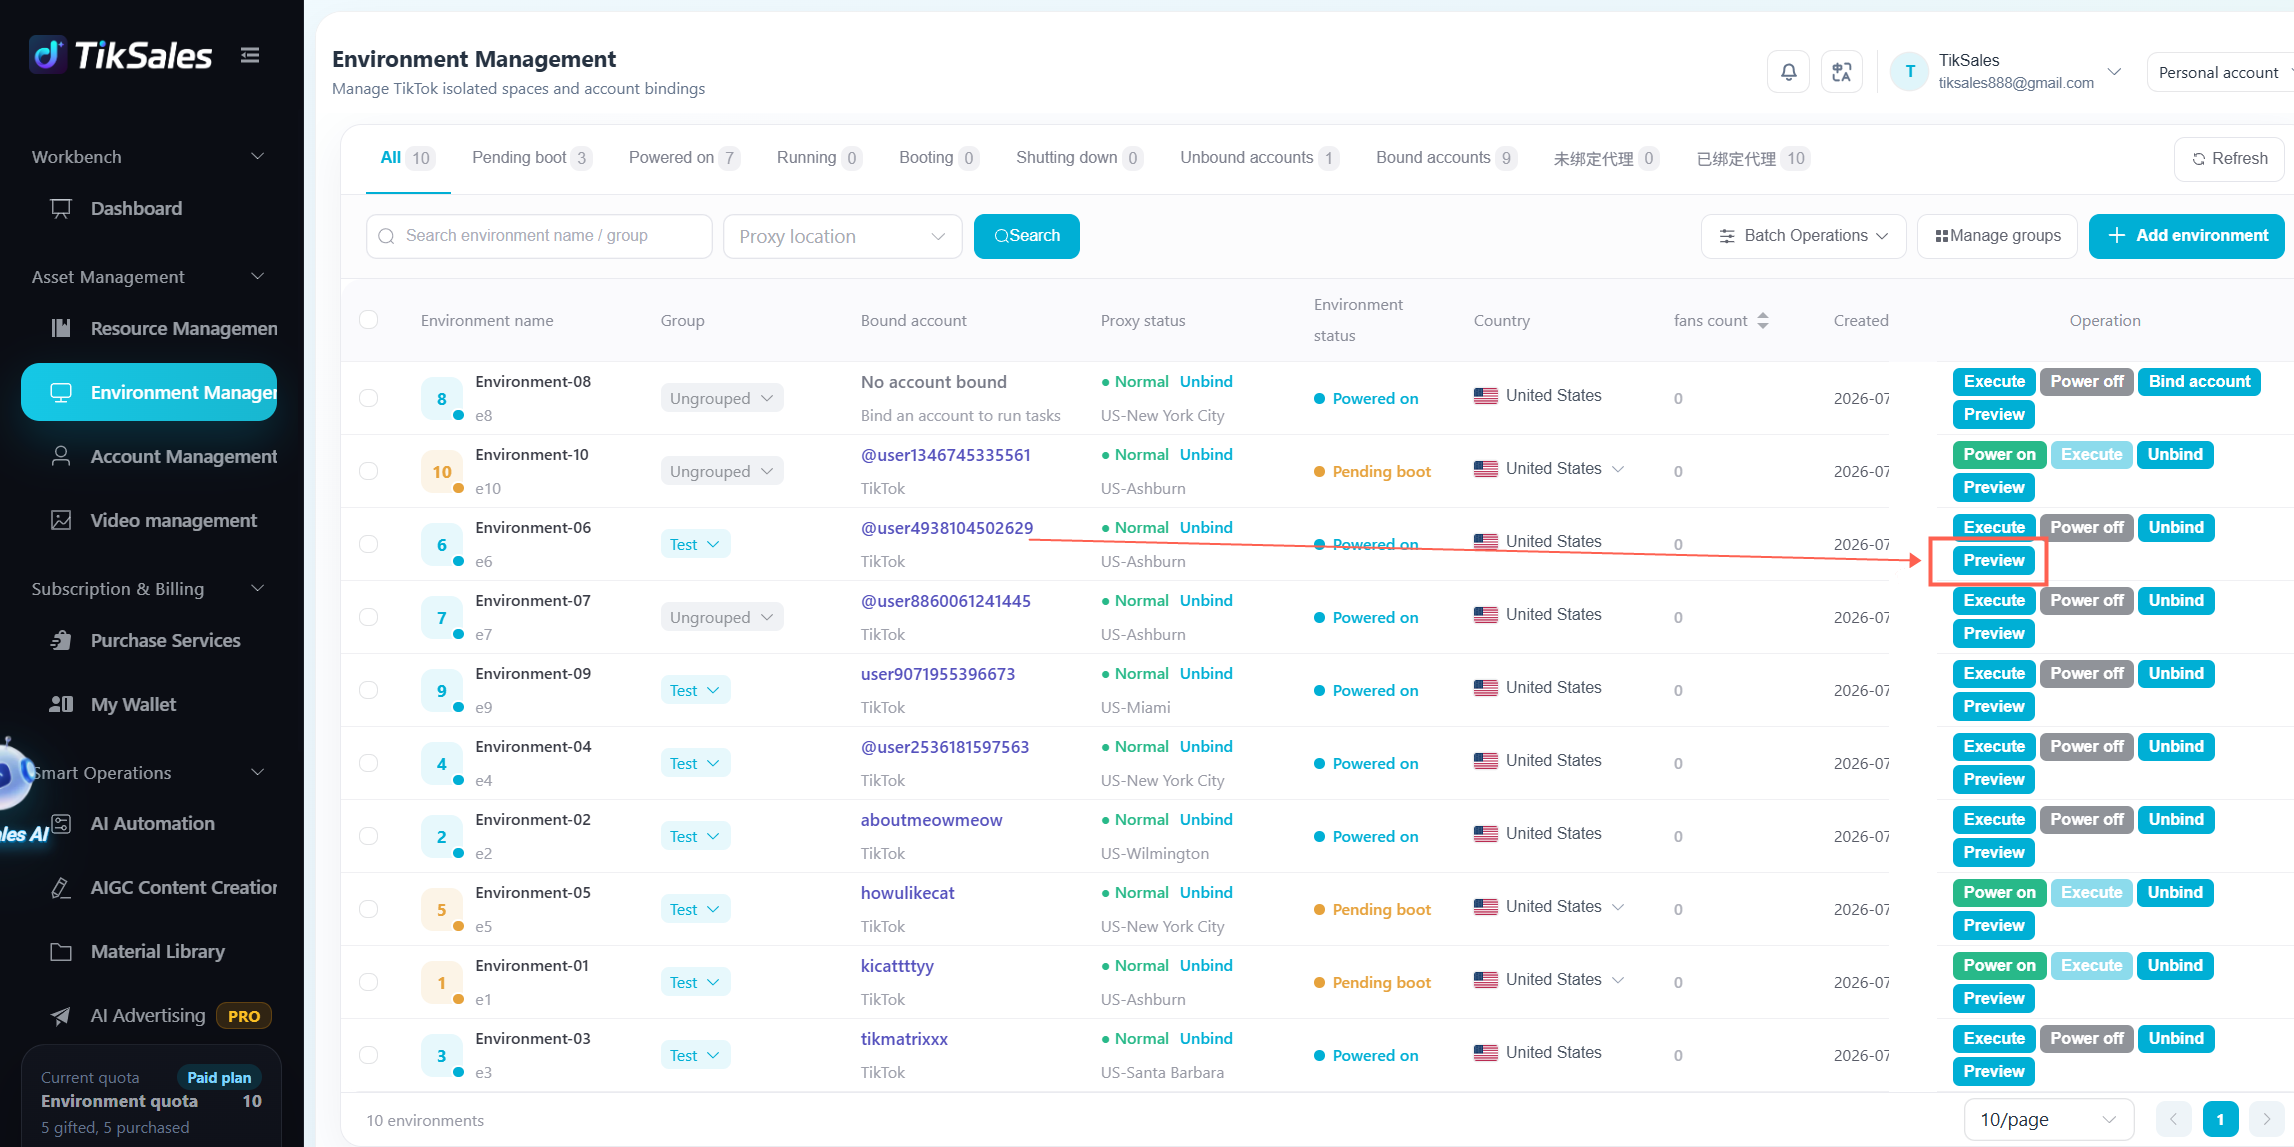Change the 10/page pagination dropdown
This screenshot has width=2294, height=1147.
(x=2048, y=1120)
